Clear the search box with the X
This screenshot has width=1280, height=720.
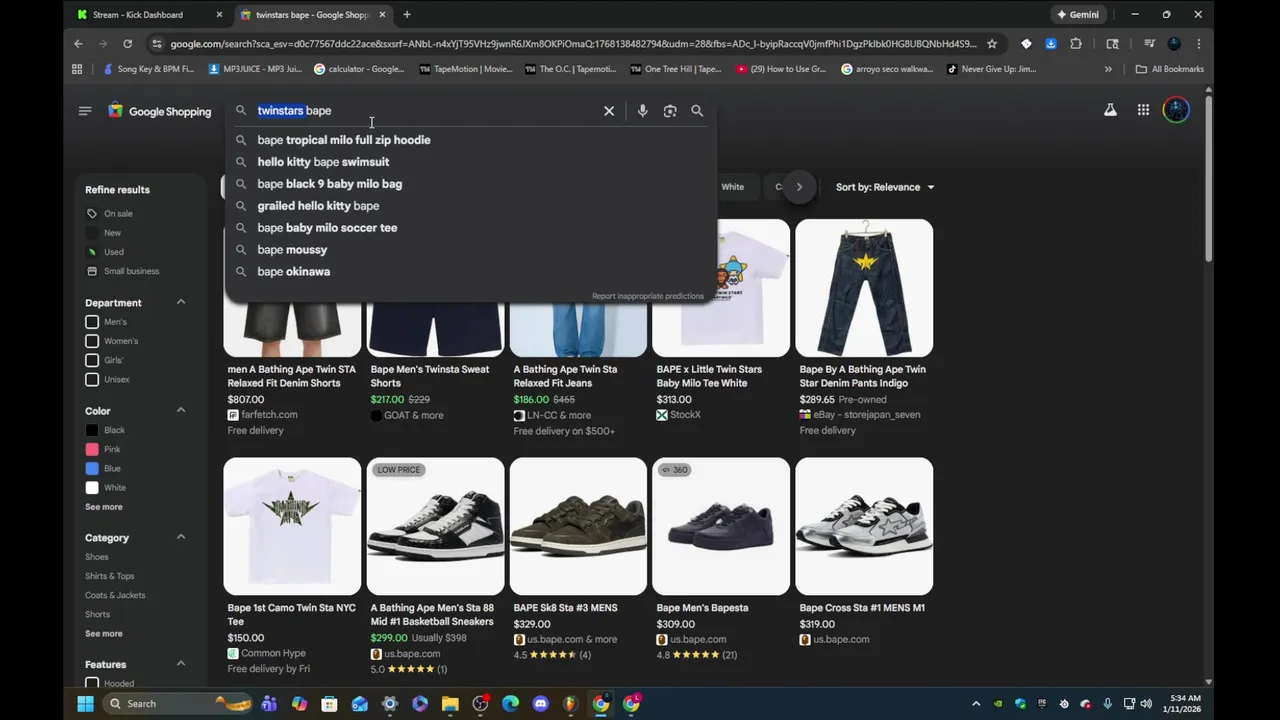609,111
